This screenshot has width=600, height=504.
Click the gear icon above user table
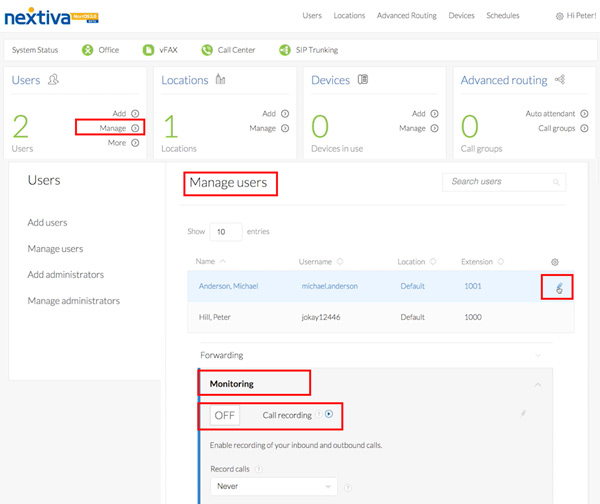pyautogui.click(x=556, y=262)
